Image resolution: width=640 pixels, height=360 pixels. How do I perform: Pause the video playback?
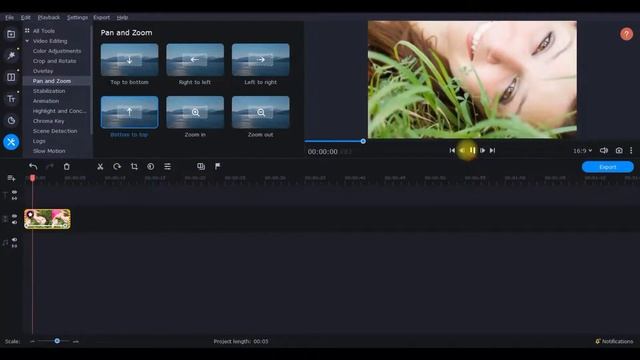coord(472,150)
